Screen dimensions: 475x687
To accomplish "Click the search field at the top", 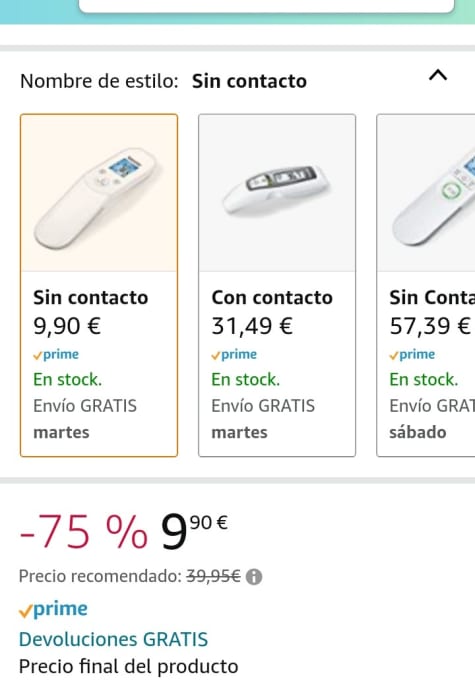I will click(266, 6).
